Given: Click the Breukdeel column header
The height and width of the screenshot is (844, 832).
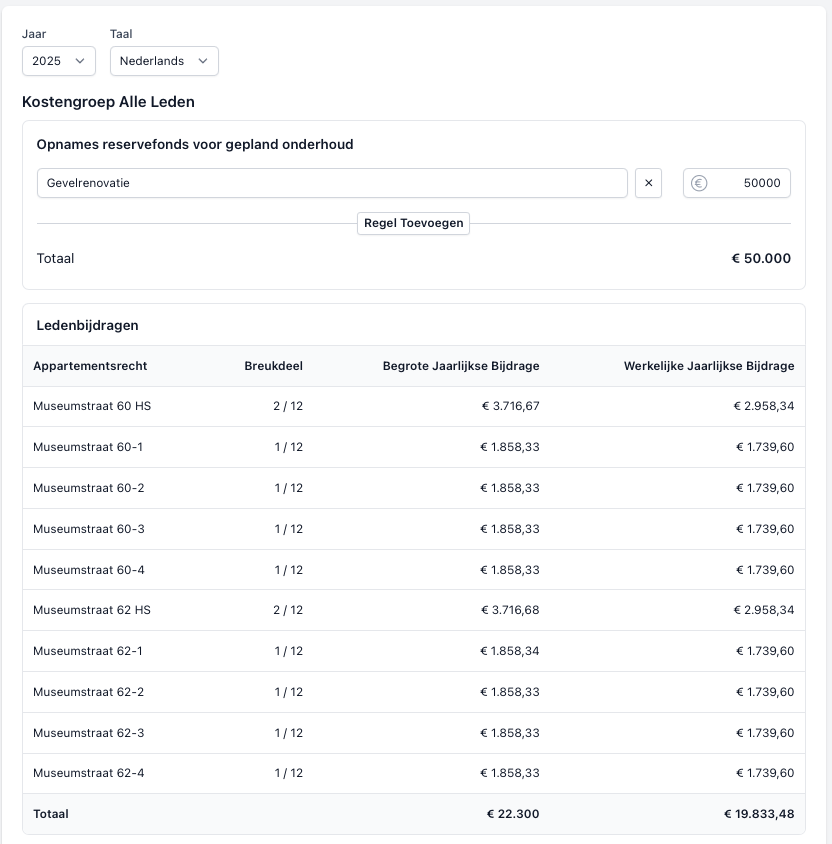Looking at the screenshot, I should coord(273,366).
